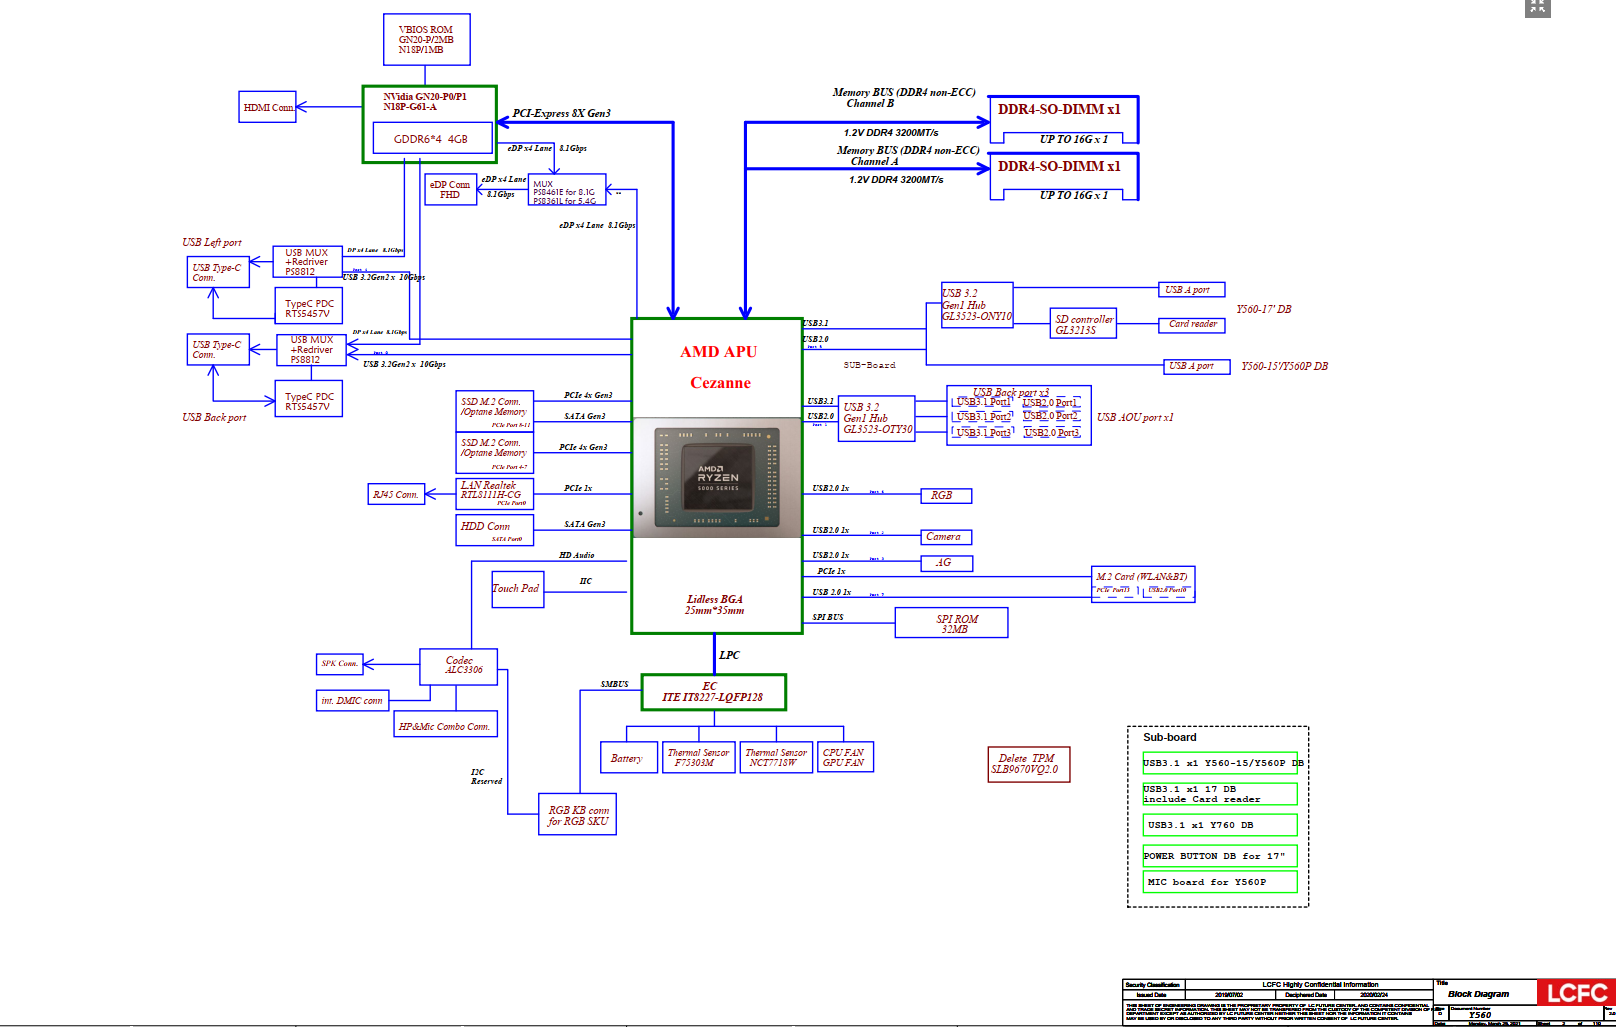The height and width of the screenshot is (1027, 1616).
Task: Click the Cezanne label
Action: coord(720,383)
